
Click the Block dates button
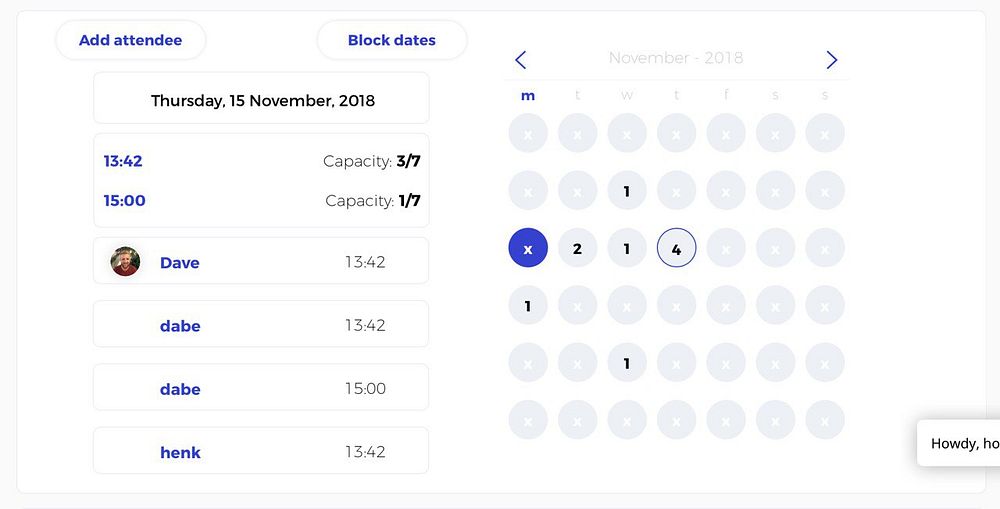coord(391,40)
